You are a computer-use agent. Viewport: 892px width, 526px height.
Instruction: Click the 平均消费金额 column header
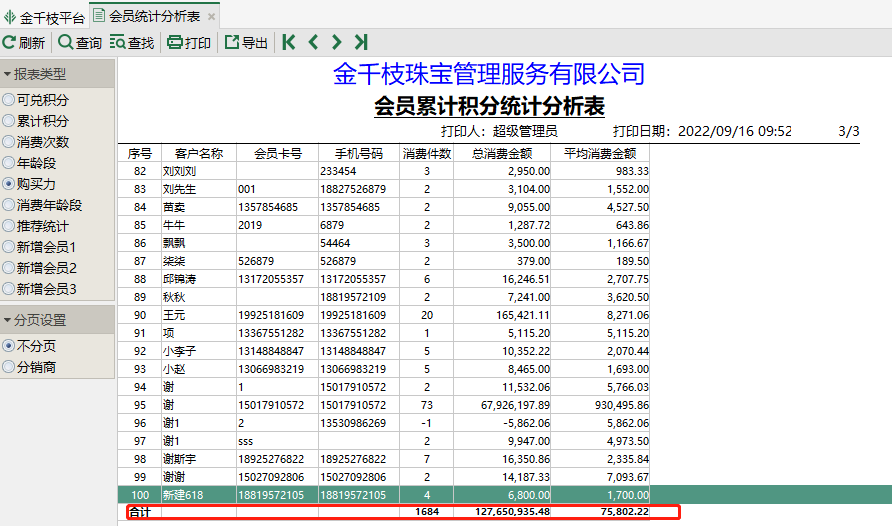pos(600,154)
